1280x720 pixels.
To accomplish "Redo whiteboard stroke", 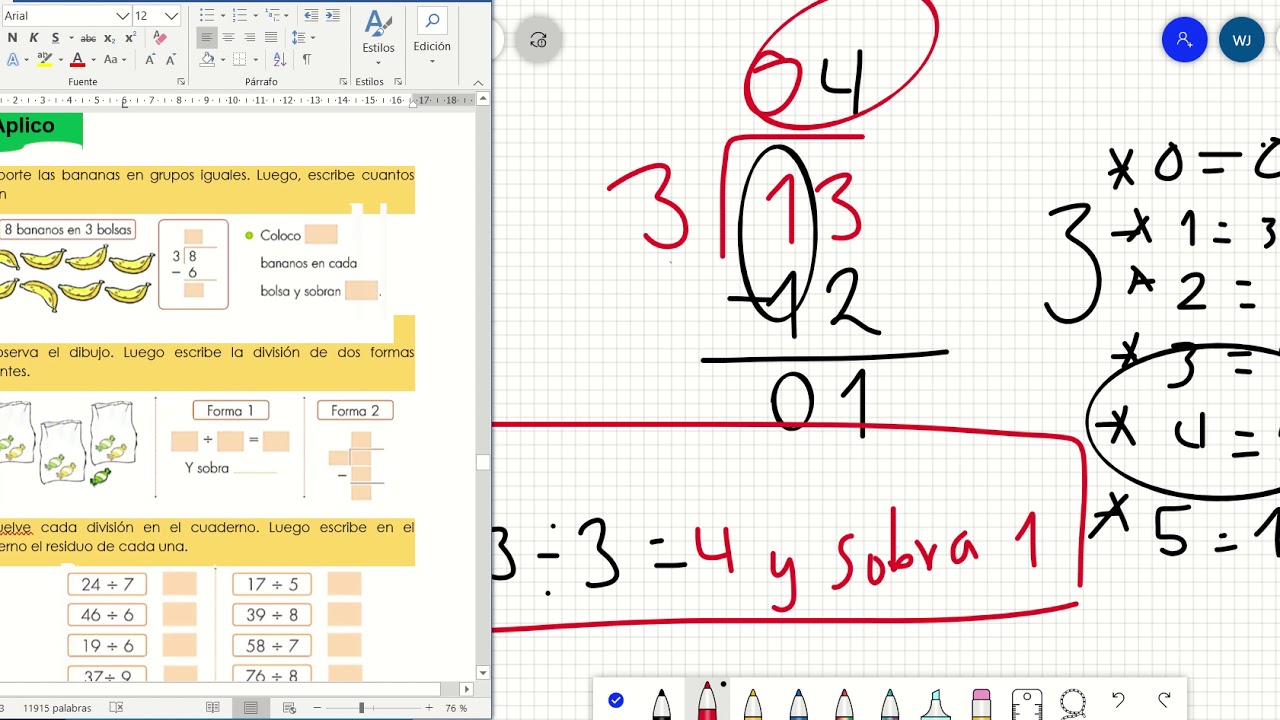I will pyautogui.click(x=1164, y=700).
